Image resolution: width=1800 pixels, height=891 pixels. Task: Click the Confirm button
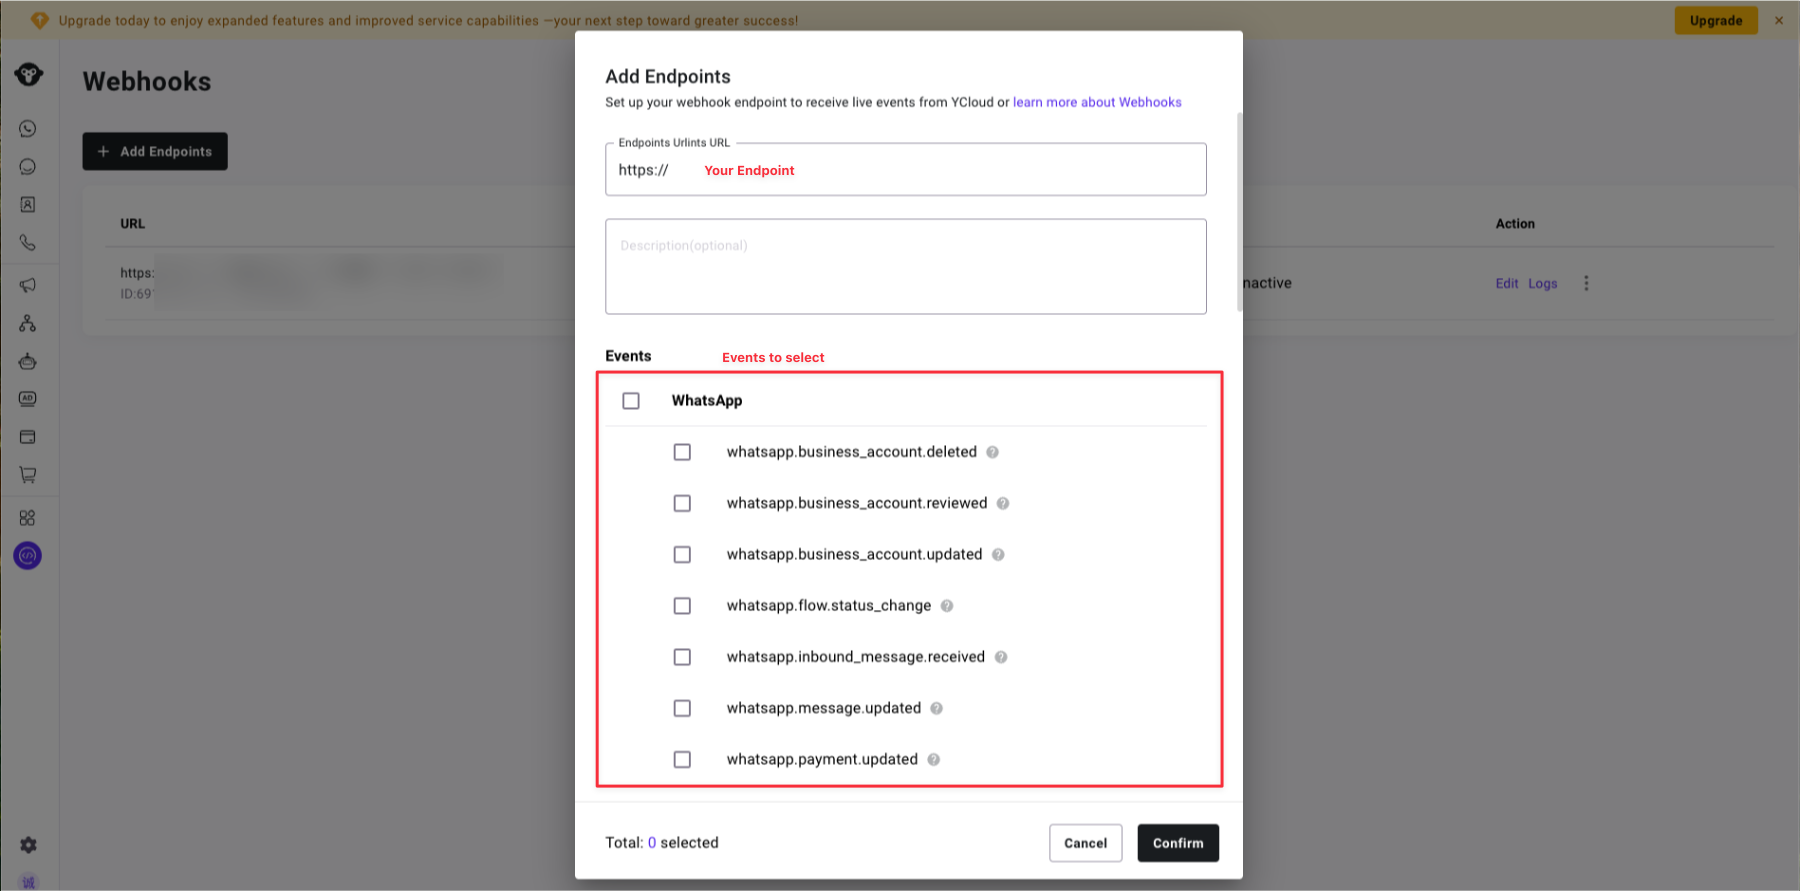tap(1177, 843)
